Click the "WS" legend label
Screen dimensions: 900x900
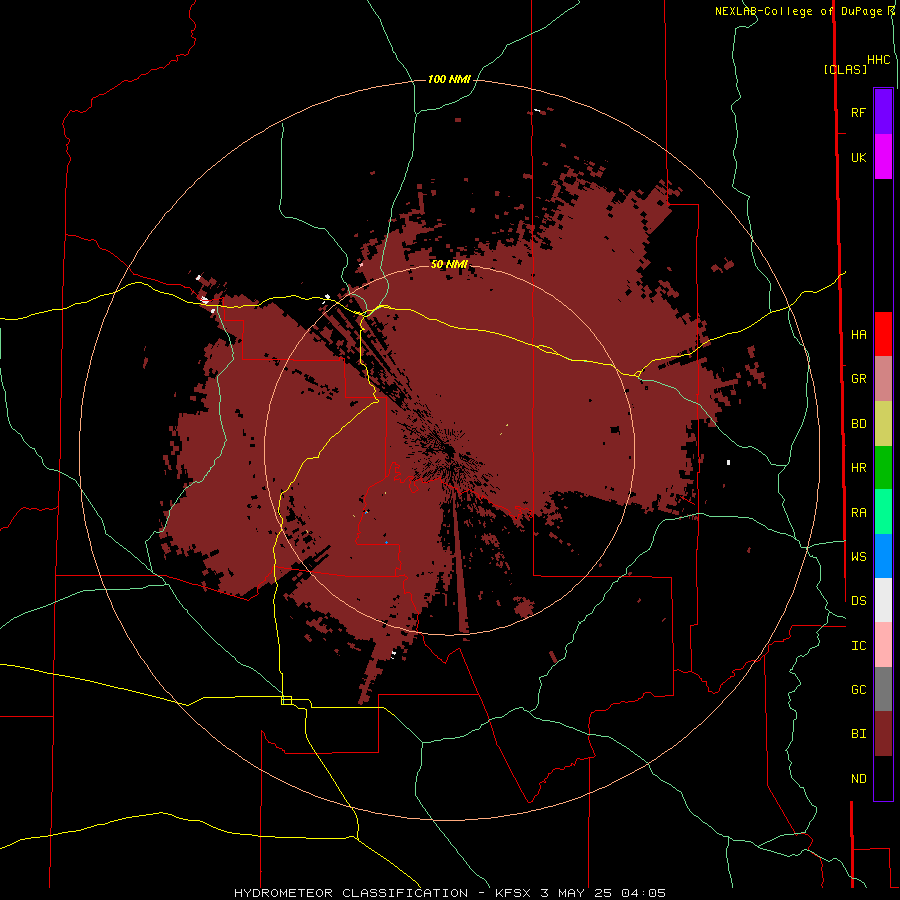(x=858, y=556)
